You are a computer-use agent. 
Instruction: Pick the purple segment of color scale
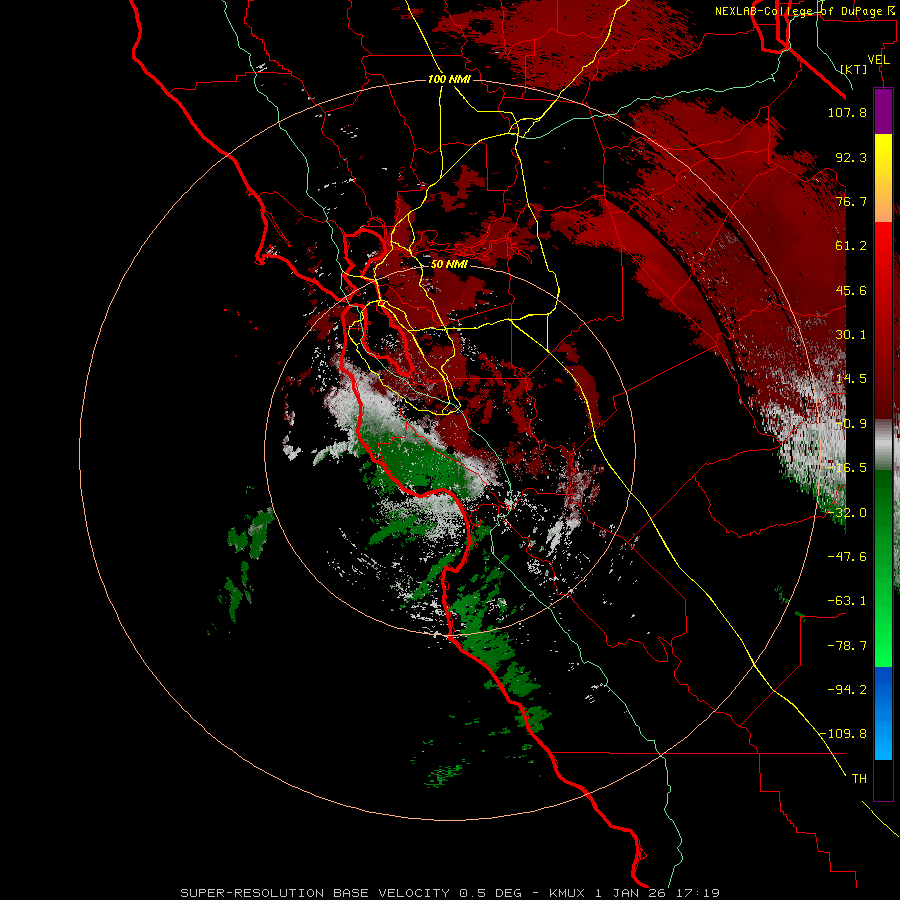tap(883, 111)
